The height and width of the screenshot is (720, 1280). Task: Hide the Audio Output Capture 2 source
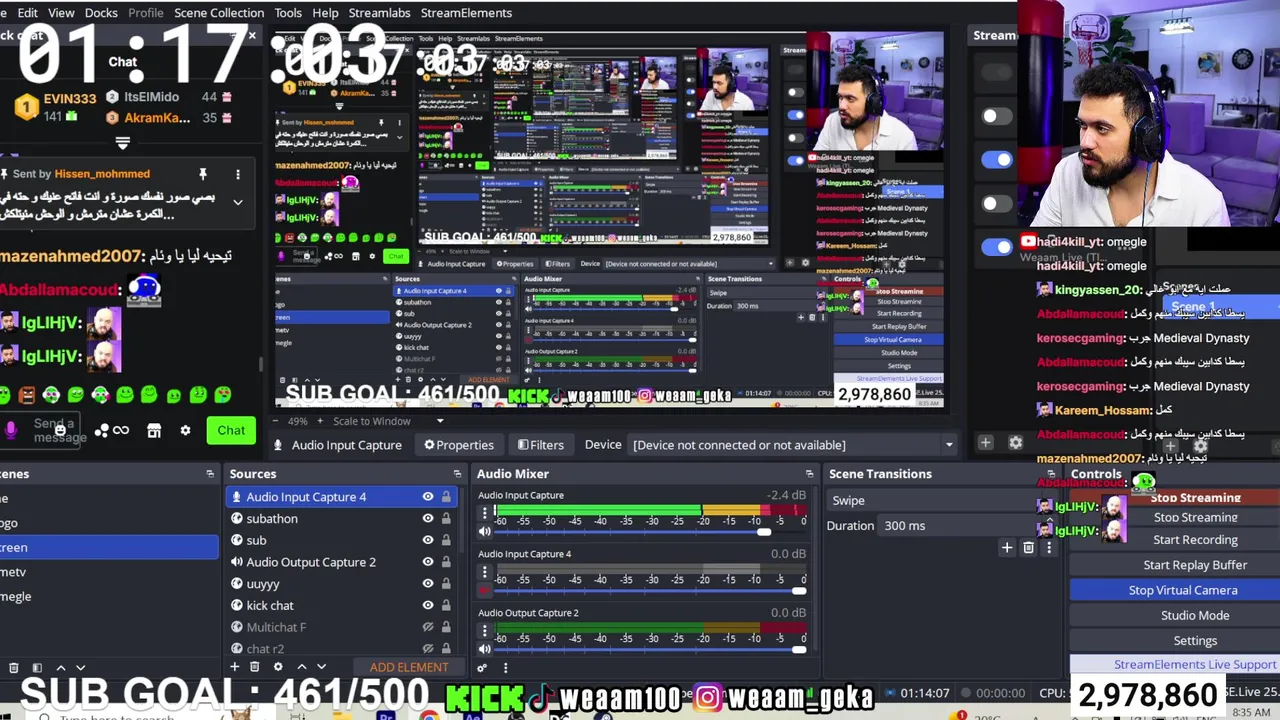(x=428, y=562)
